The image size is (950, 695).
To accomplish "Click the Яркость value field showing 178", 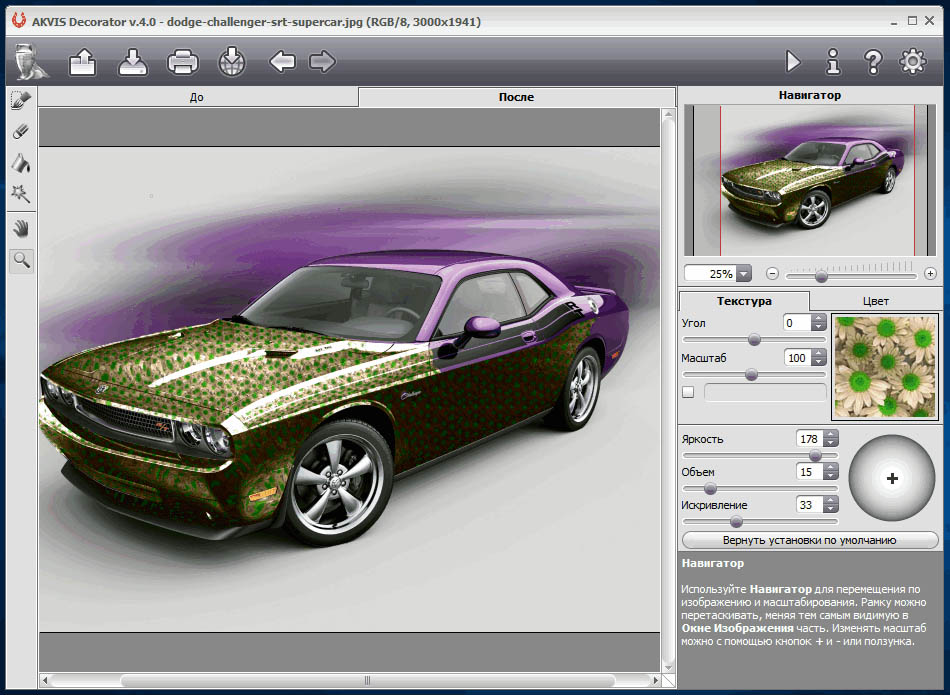I will coord(809,439).
